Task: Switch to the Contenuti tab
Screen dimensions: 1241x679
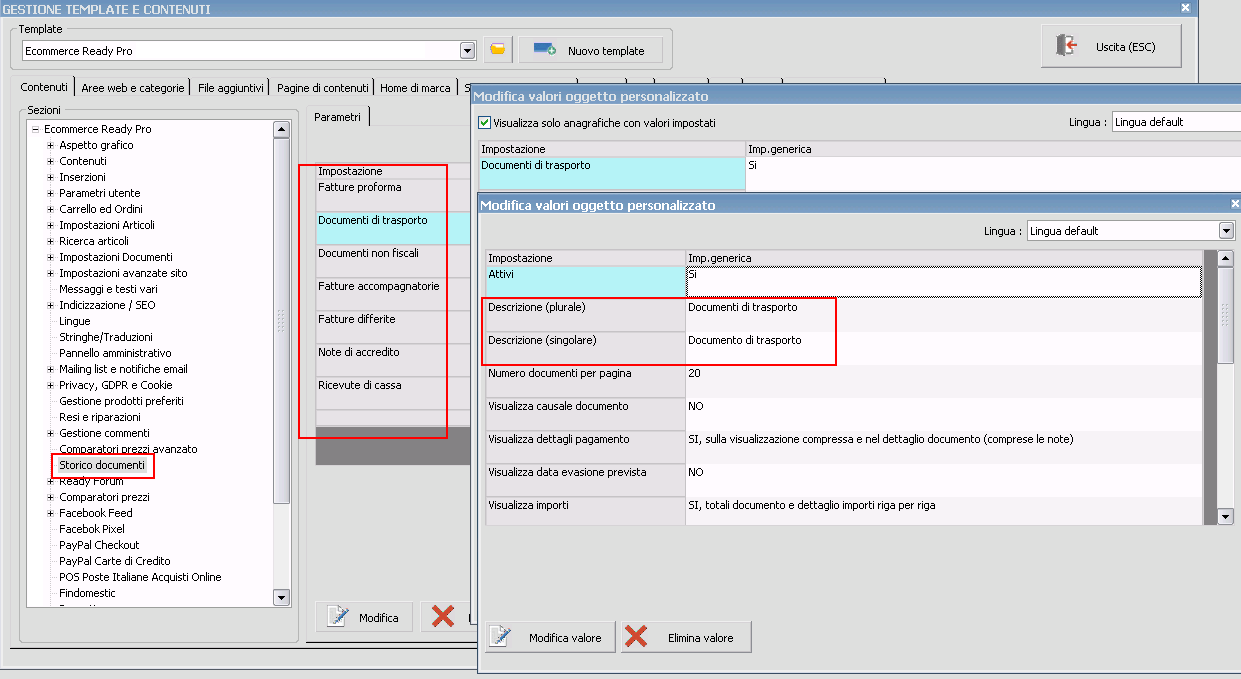Action: point(44,87)
